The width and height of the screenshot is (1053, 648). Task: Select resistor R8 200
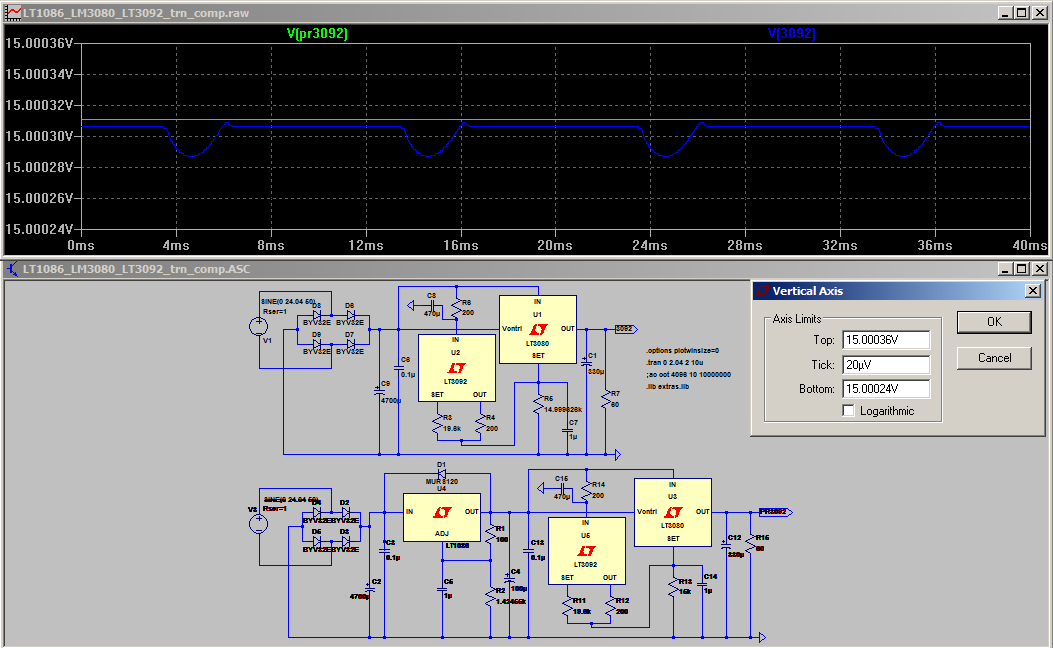(x=457, y=308)
